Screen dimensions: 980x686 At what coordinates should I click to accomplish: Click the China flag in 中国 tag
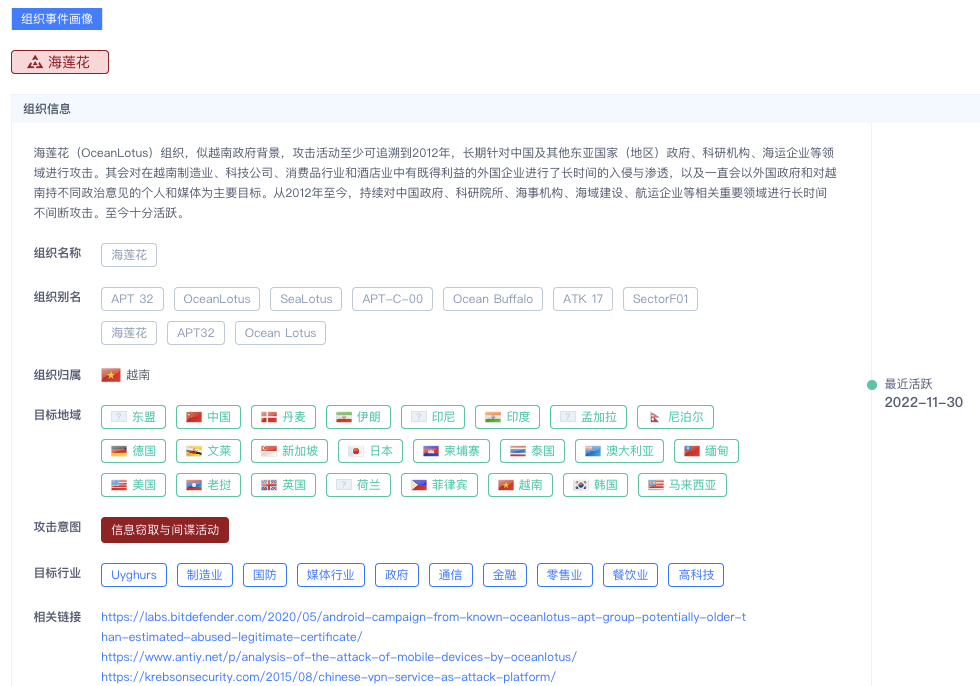194,417
